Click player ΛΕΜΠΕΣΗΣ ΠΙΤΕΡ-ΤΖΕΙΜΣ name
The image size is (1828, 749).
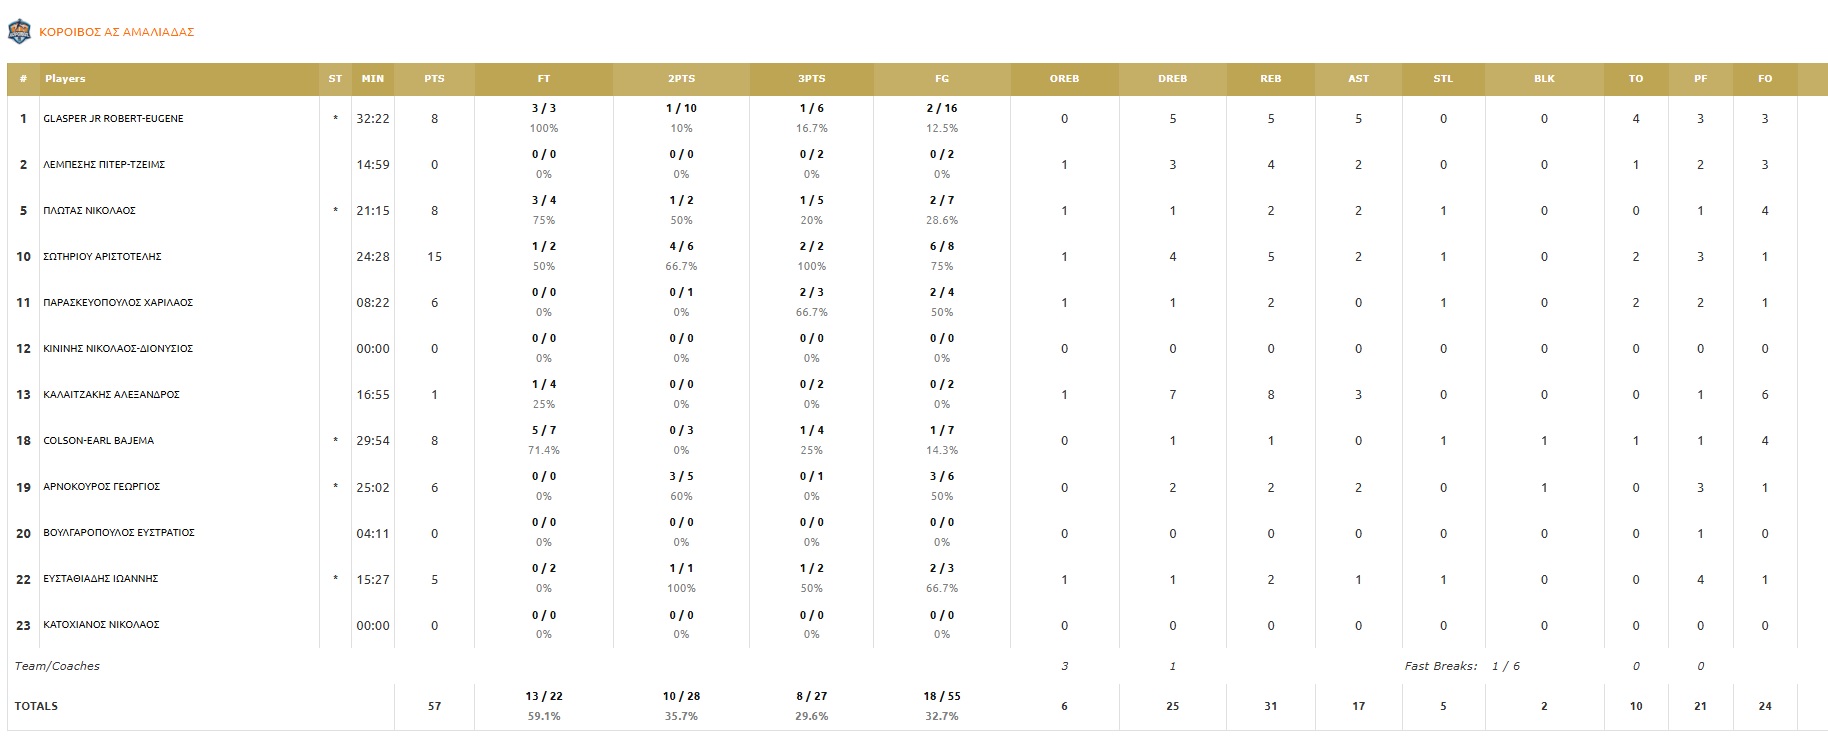(x=104, y=165)
